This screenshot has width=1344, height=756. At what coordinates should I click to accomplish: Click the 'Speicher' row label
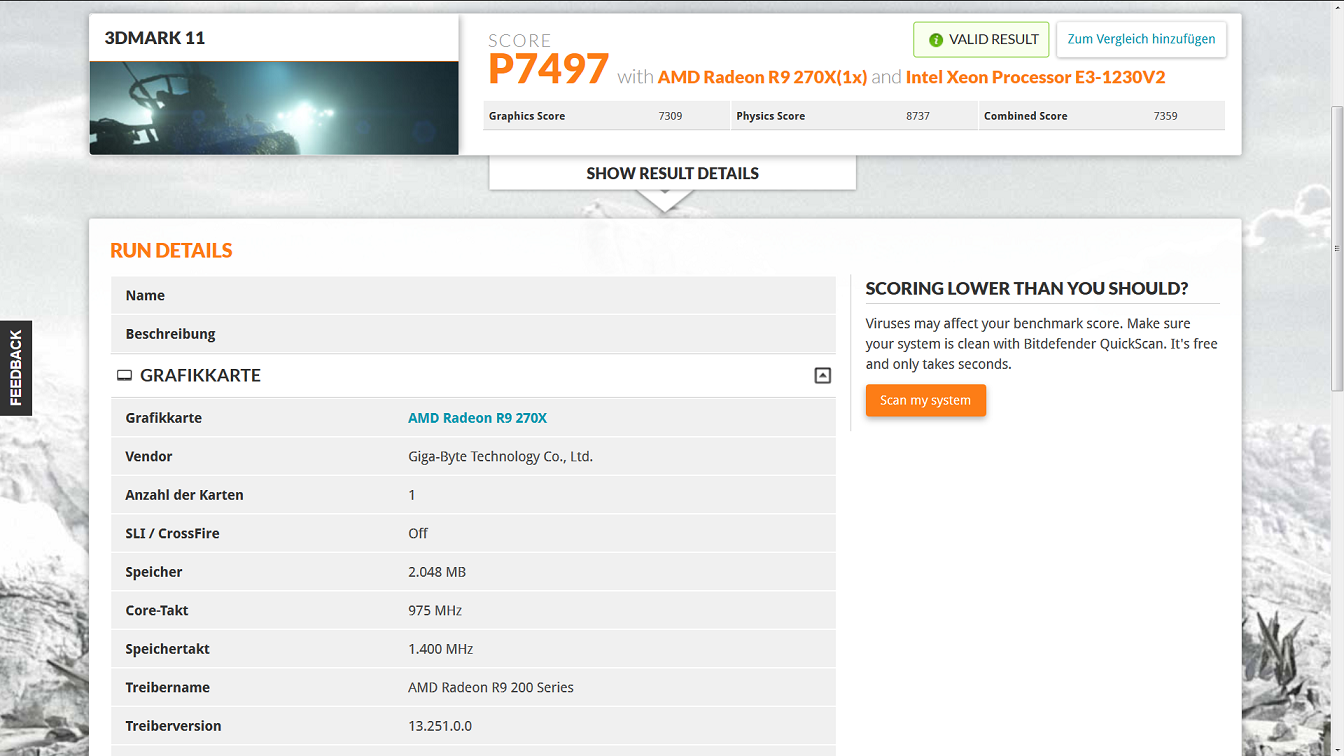click(x=154, y=572)
